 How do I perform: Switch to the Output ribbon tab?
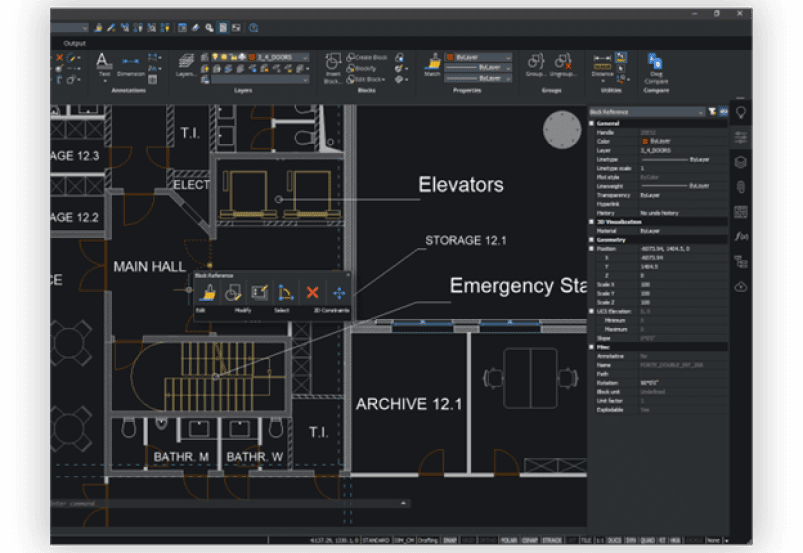pyautogui.click(x=75, y=43)
